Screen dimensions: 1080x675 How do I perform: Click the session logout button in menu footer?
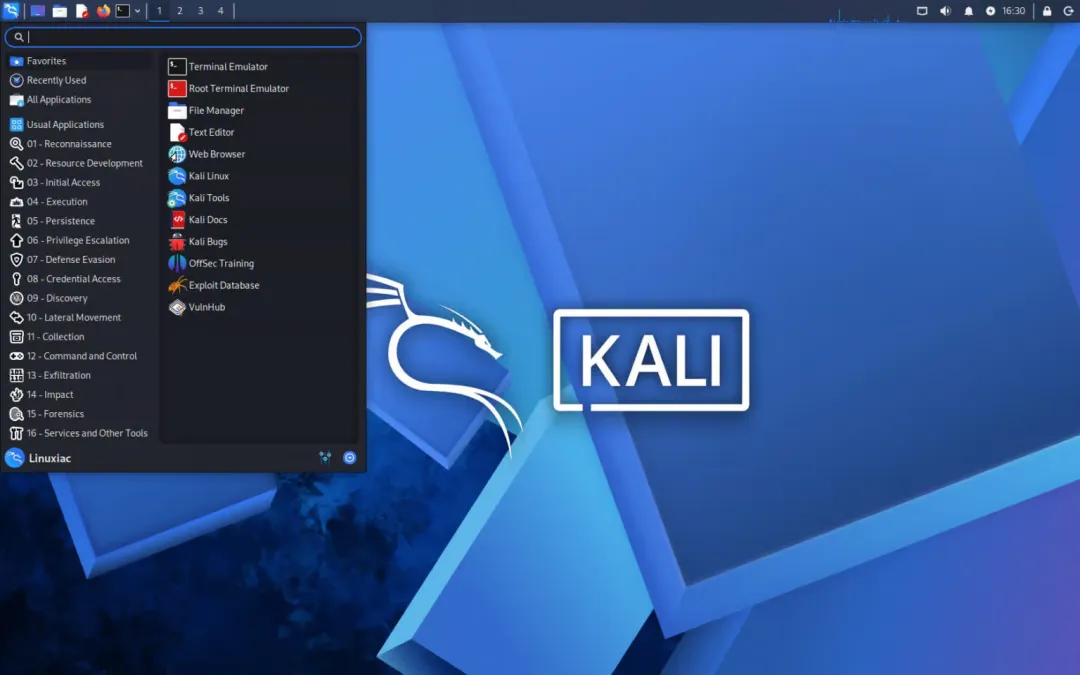350,457
